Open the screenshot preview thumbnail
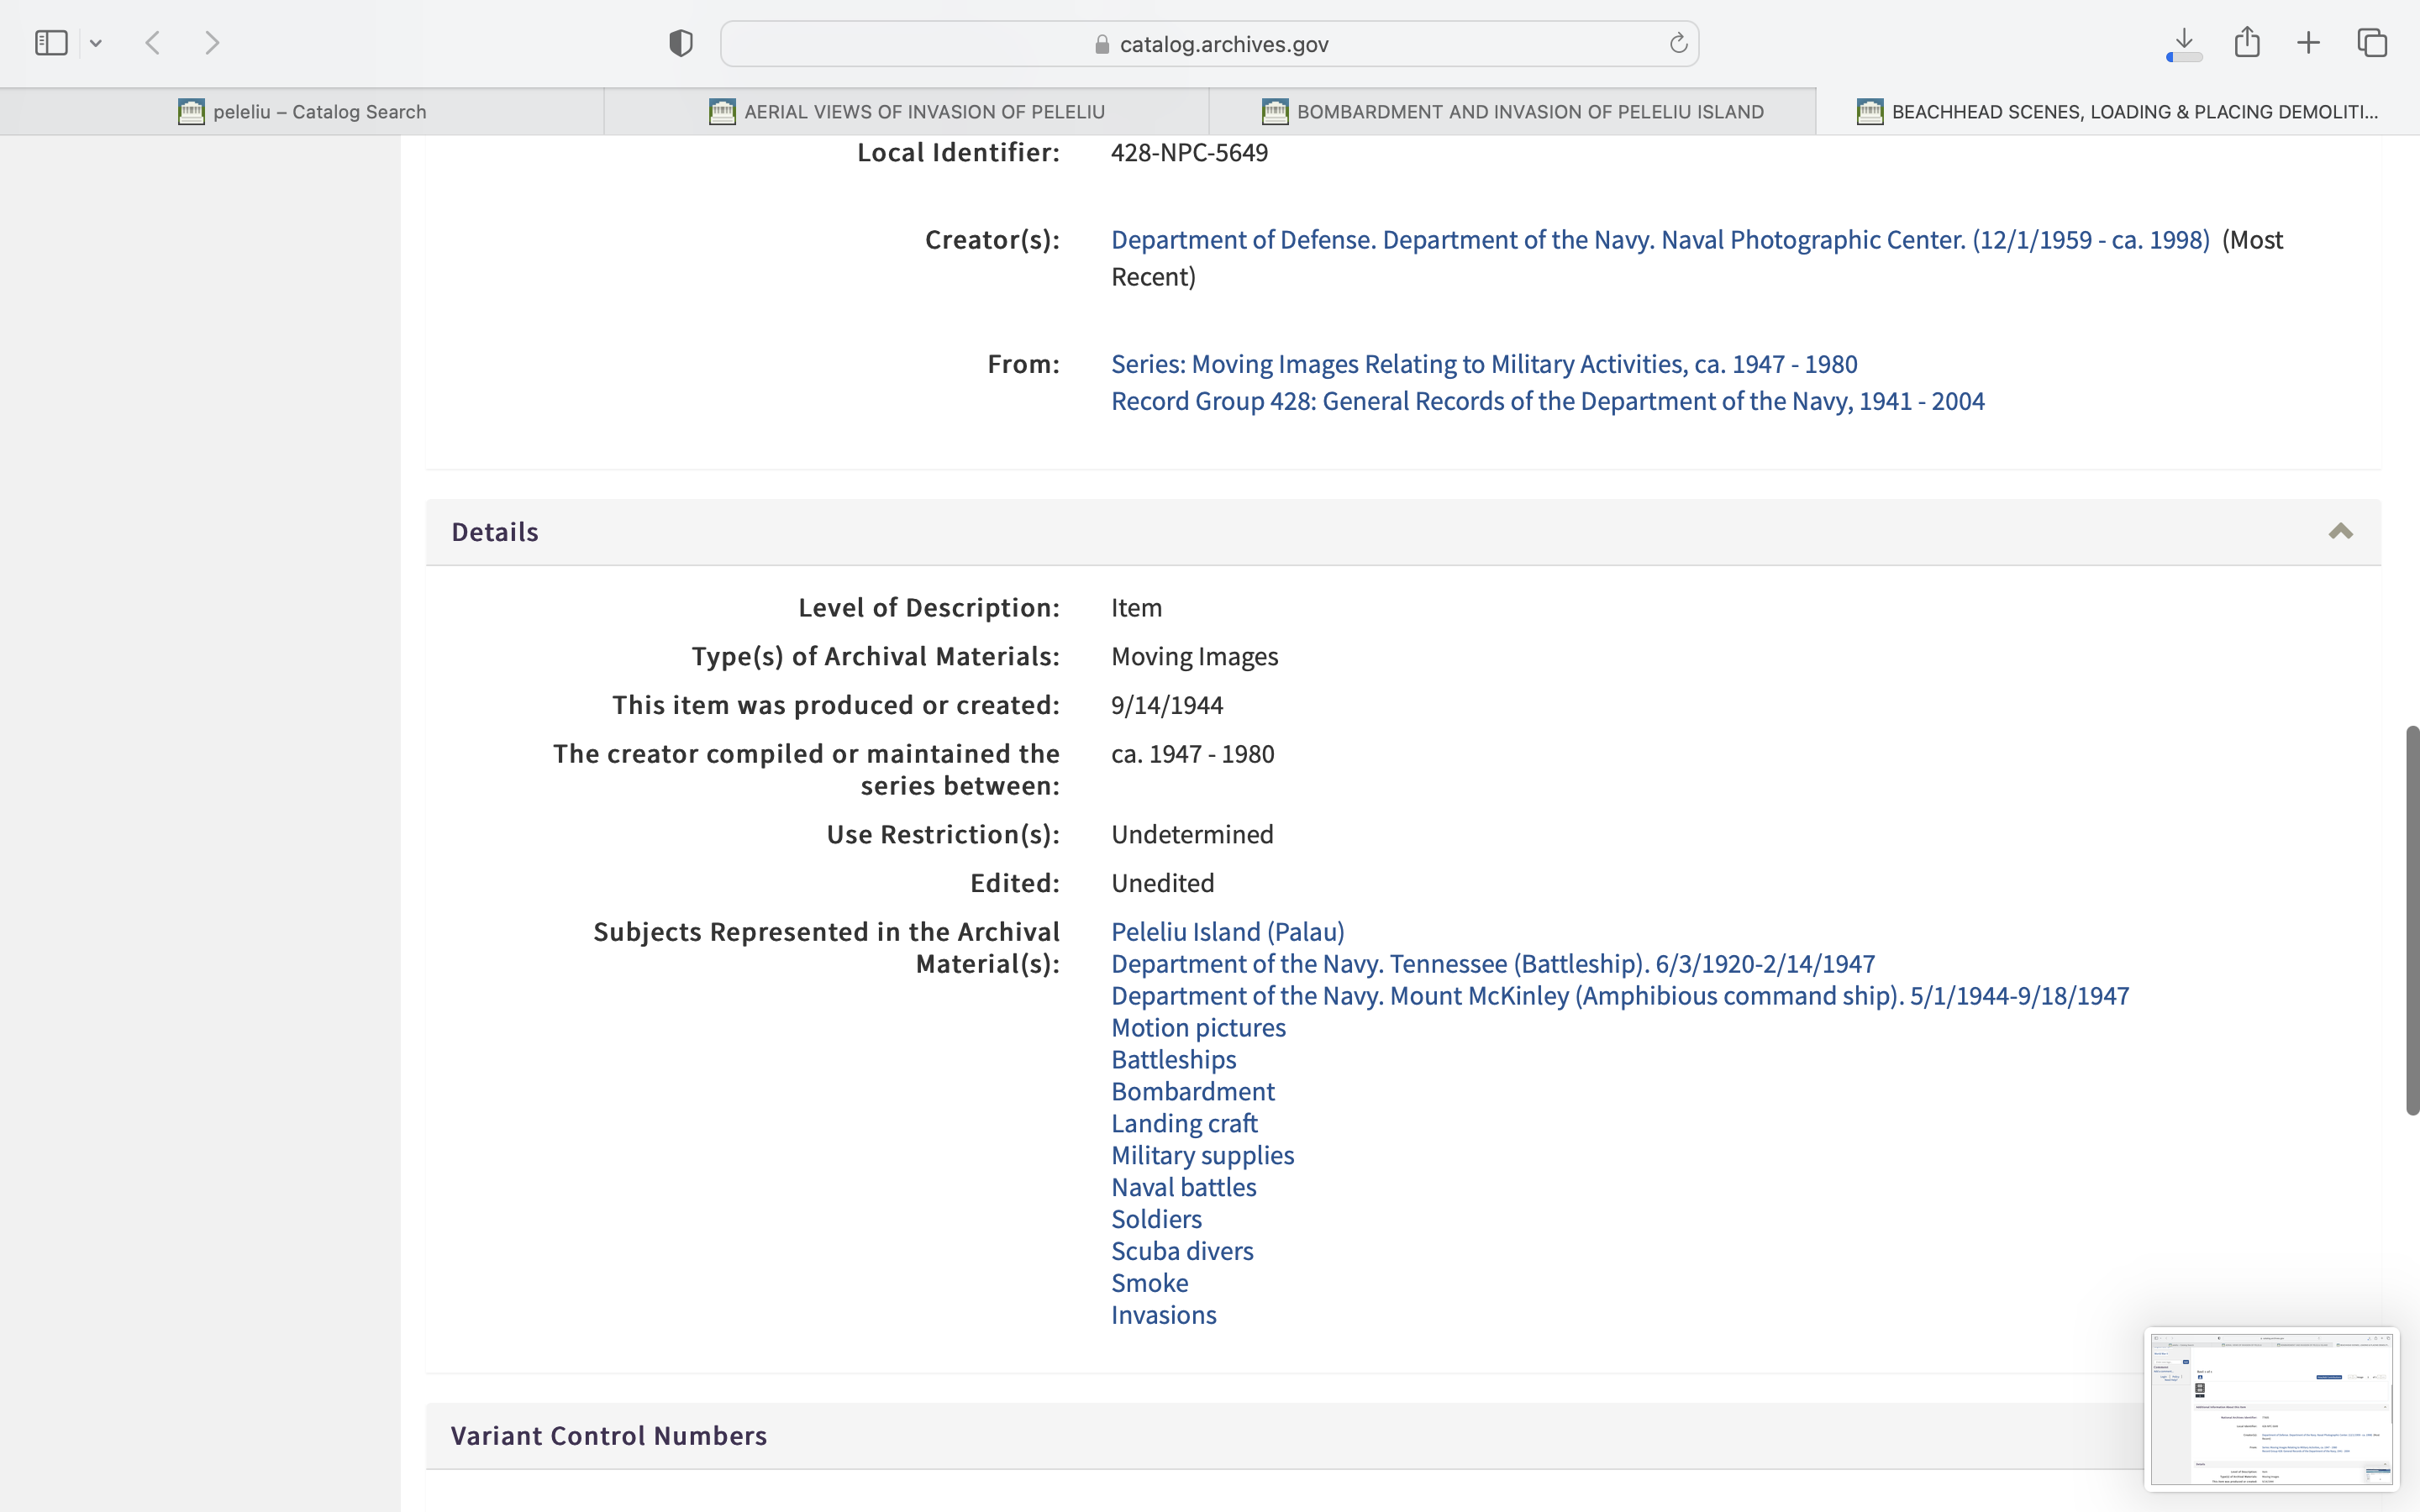The image size is (2420, 1512). coord(2271,1409)
